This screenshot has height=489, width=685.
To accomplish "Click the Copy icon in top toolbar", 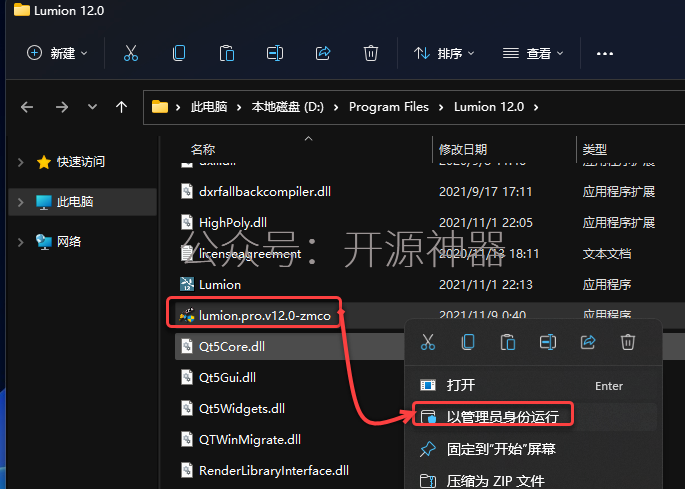I will 179,53.
